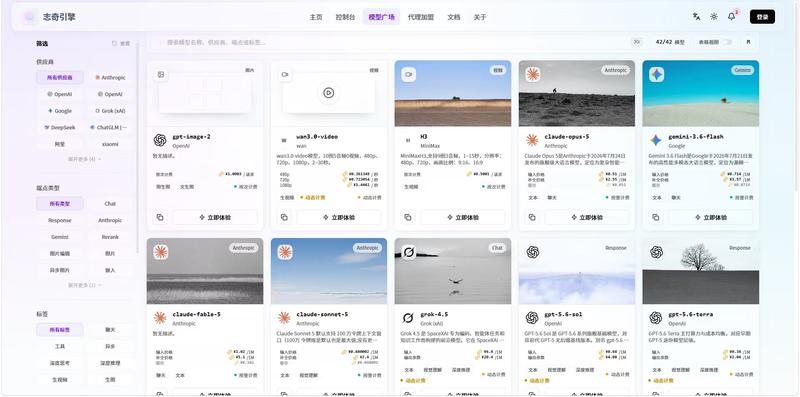
Task: Click the 志奇引擎 logo icon
Action: tap(30, 17)
